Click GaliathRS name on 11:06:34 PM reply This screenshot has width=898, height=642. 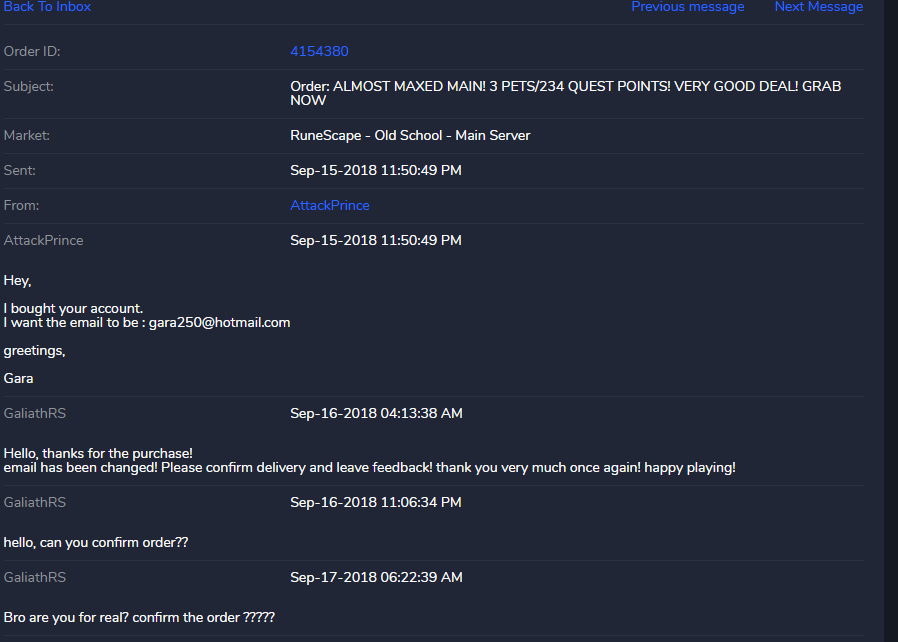pyautogui.click(x=35, y=502)
